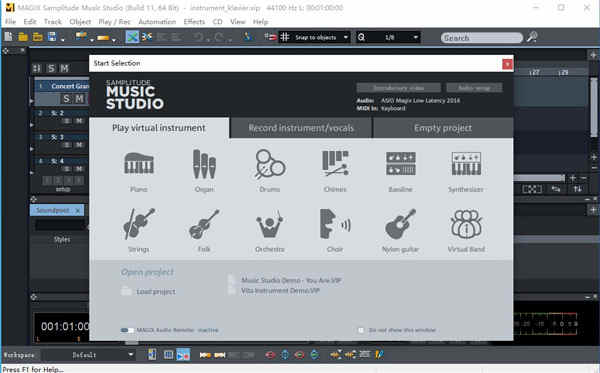Mute track S: 2
The width and height of the screenshot is (600, 373).
pyautogui.click(x=79, y=121)
